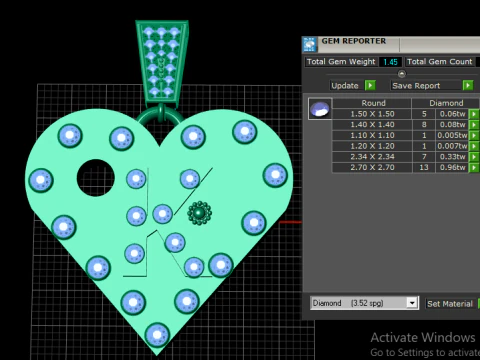
Task: Select the 1.10 X 1.10 size cell
Action: coord(372,135)
